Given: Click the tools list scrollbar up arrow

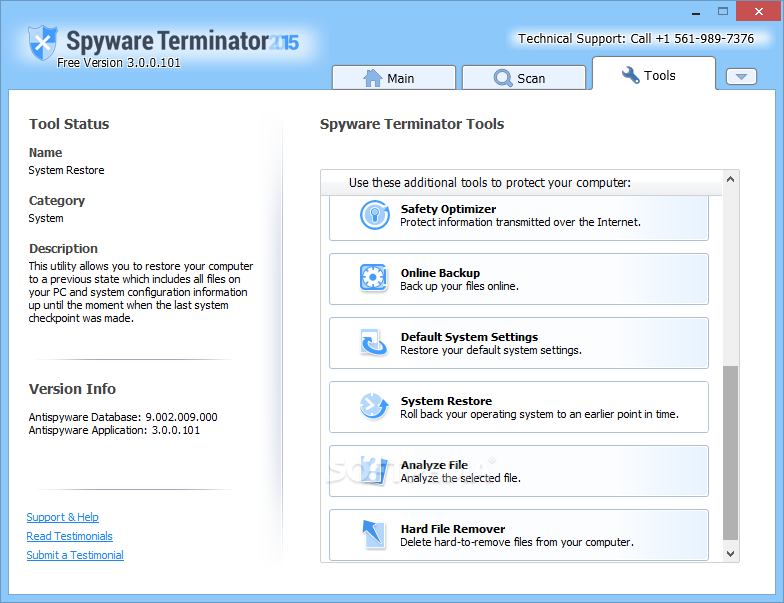Looking at the screenshot, I should point(730,179).
